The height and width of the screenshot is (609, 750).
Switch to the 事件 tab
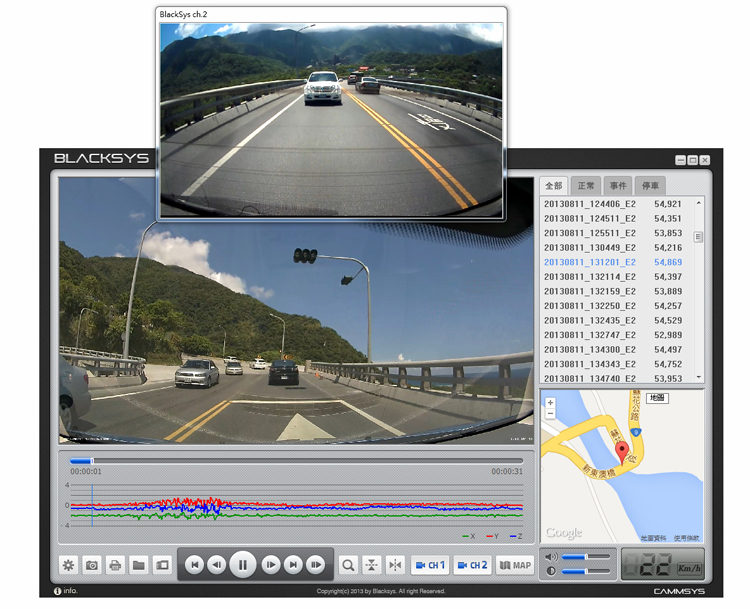[x=618, y=186]
